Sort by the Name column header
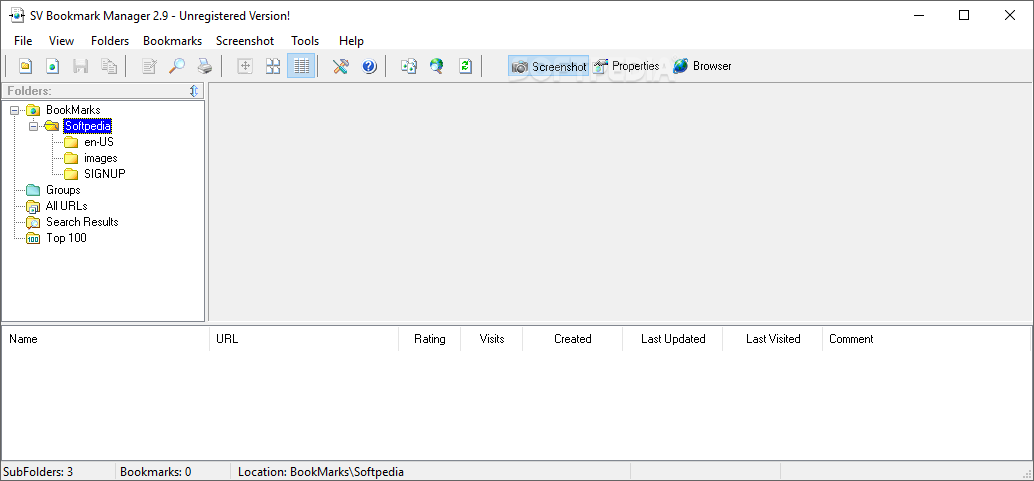 (106, 339)
